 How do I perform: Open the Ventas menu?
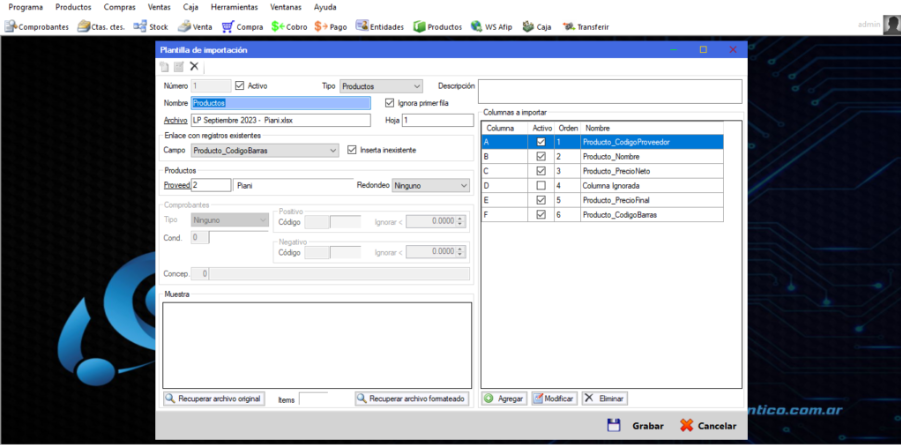coord(158,7)
